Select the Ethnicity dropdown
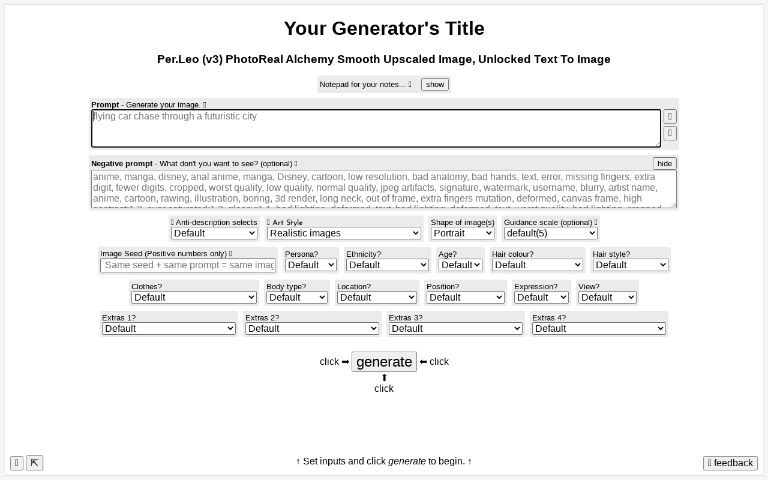This screenshot has width=768, height=480. 387,265
